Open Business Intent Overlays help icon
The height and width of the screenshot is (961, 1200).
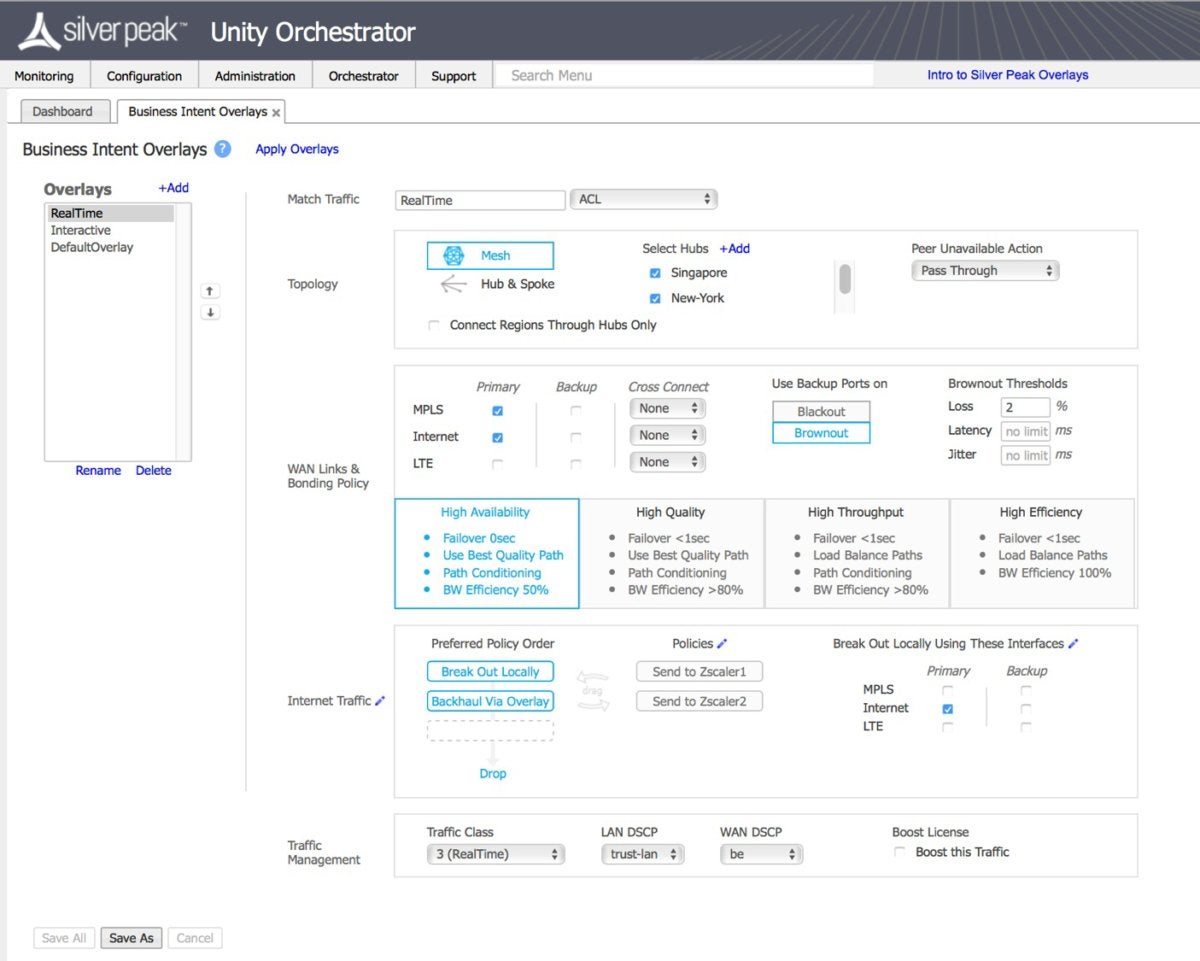click(x=222, y=149)
